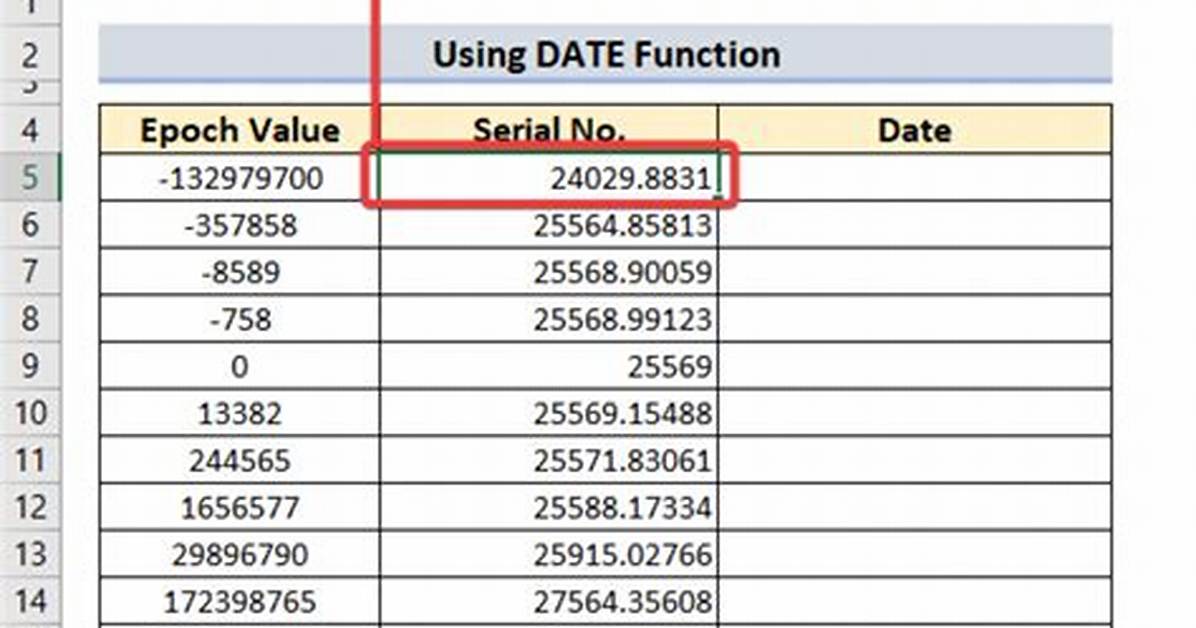This screenshot has width=1196, height=628.
Task: Select the serial number cell 25569
Action: (548, 366)
